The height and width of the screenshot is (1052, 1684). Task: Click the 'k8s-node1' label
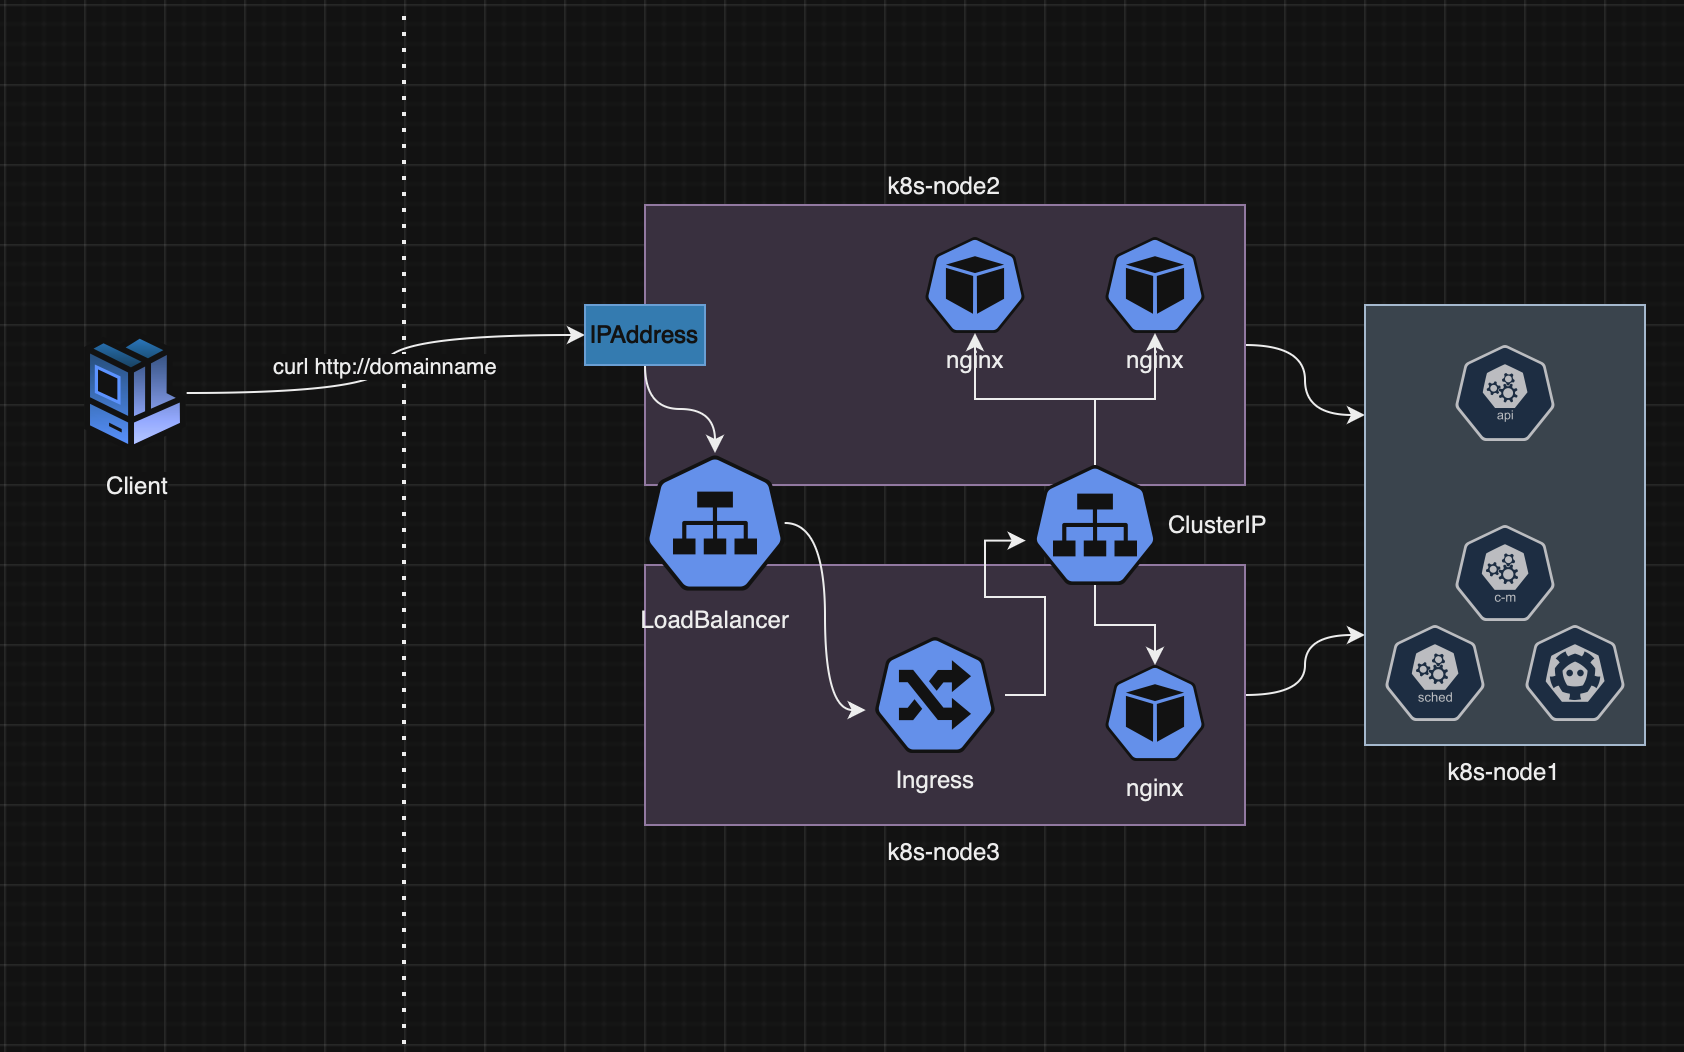click(1503, 772)
